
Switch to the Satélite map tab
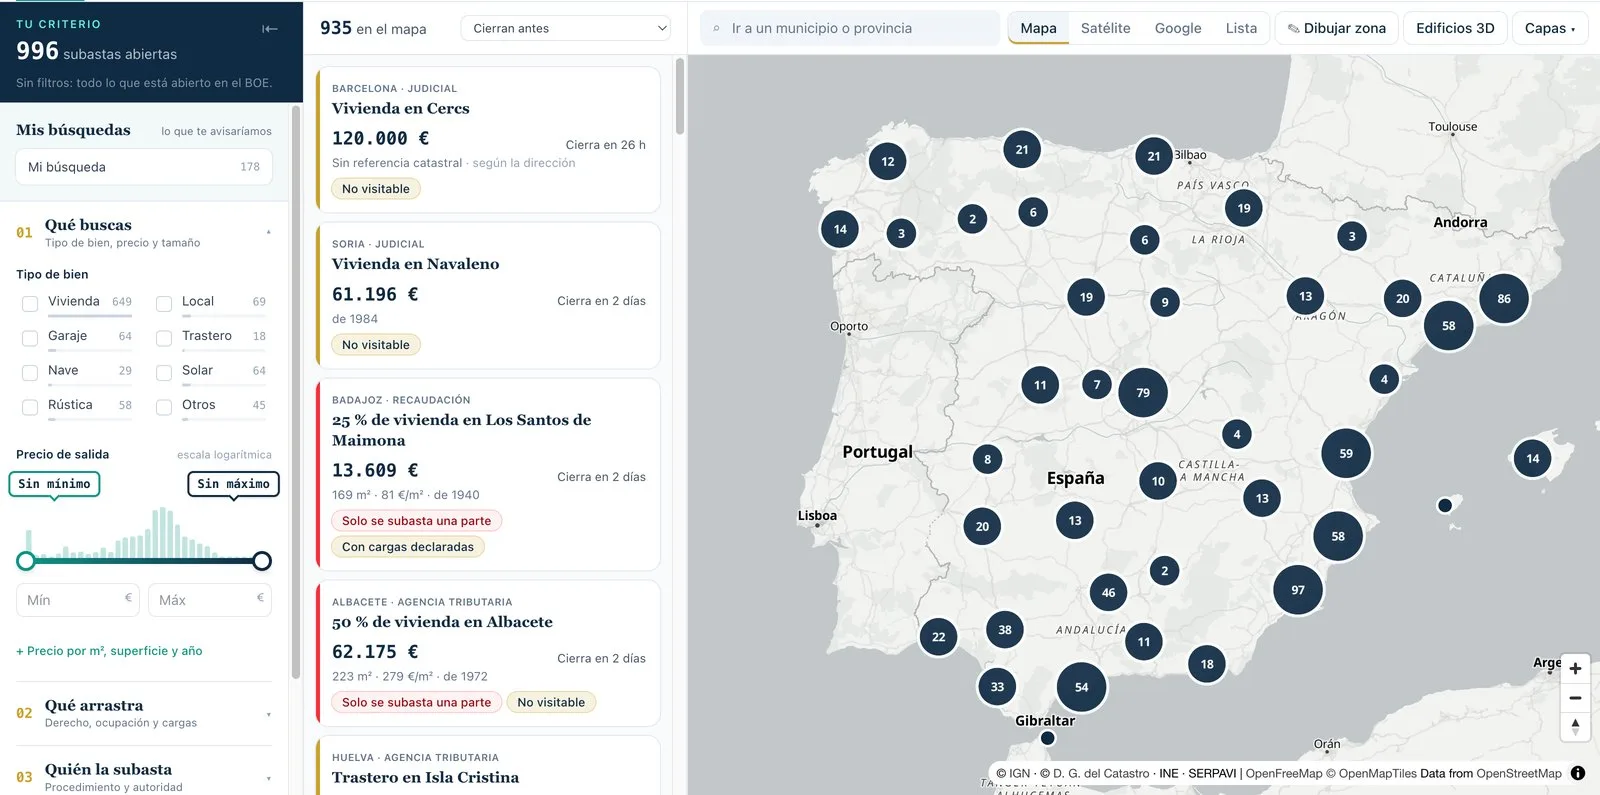[x=1105, y=28]
